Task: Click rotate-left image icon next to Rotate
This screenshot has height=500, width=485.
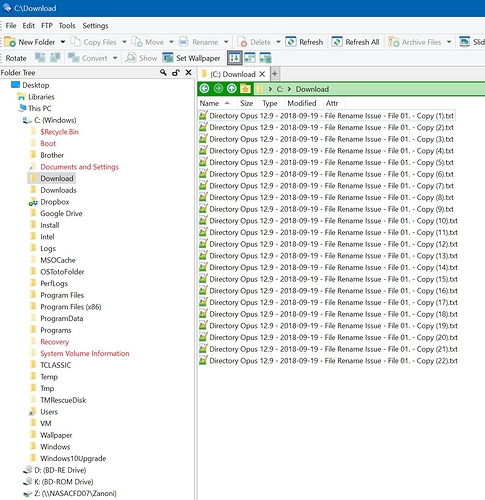Action: click(x=40, y=58)
